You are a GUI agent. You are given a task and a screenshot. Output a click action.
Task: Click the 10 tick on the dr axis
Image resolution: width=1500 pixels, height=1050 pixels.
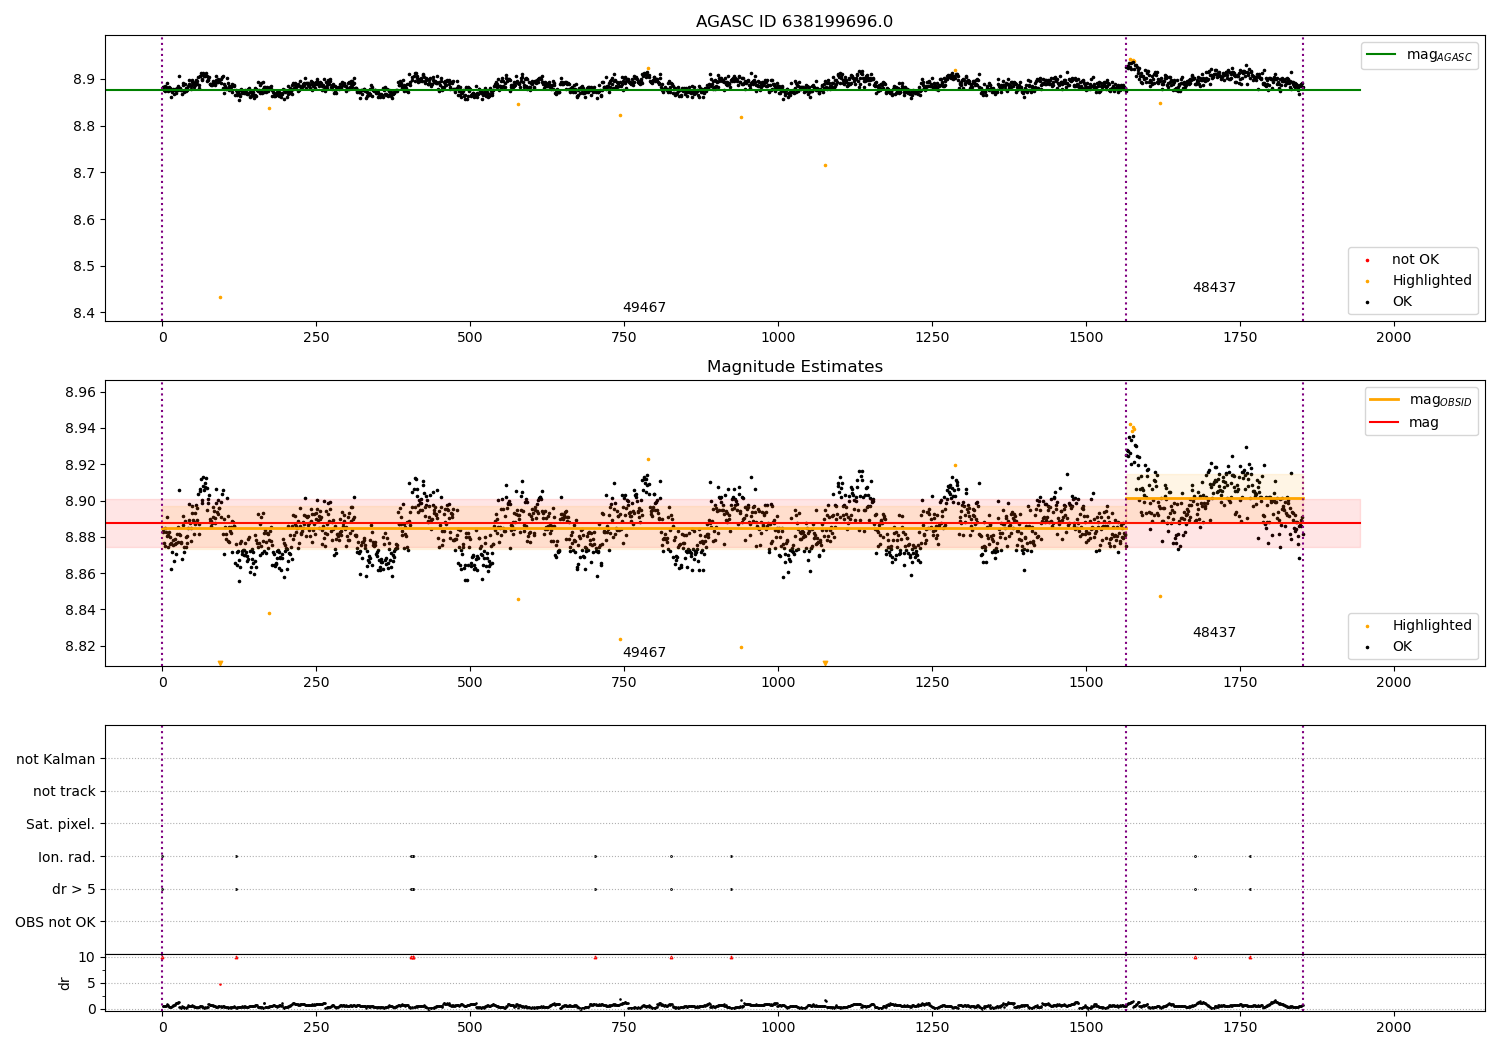click(x=87, y=958)
